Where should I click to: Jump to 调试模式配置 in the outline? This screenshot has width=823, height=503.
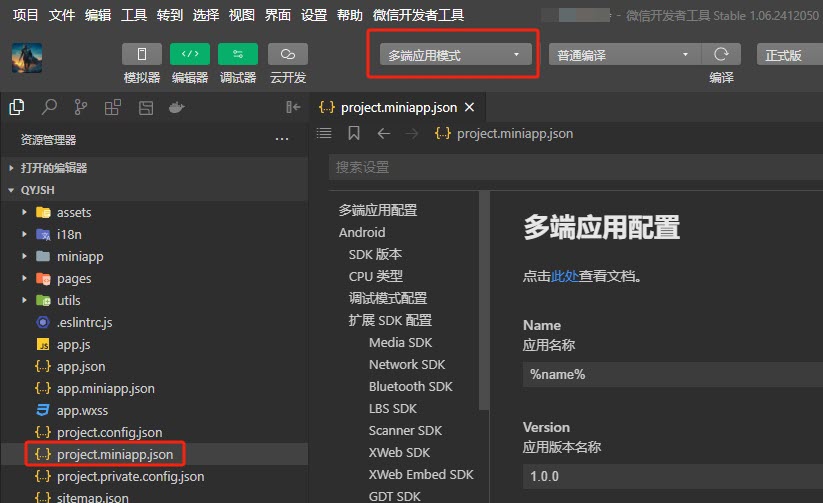tap(388, 298)
